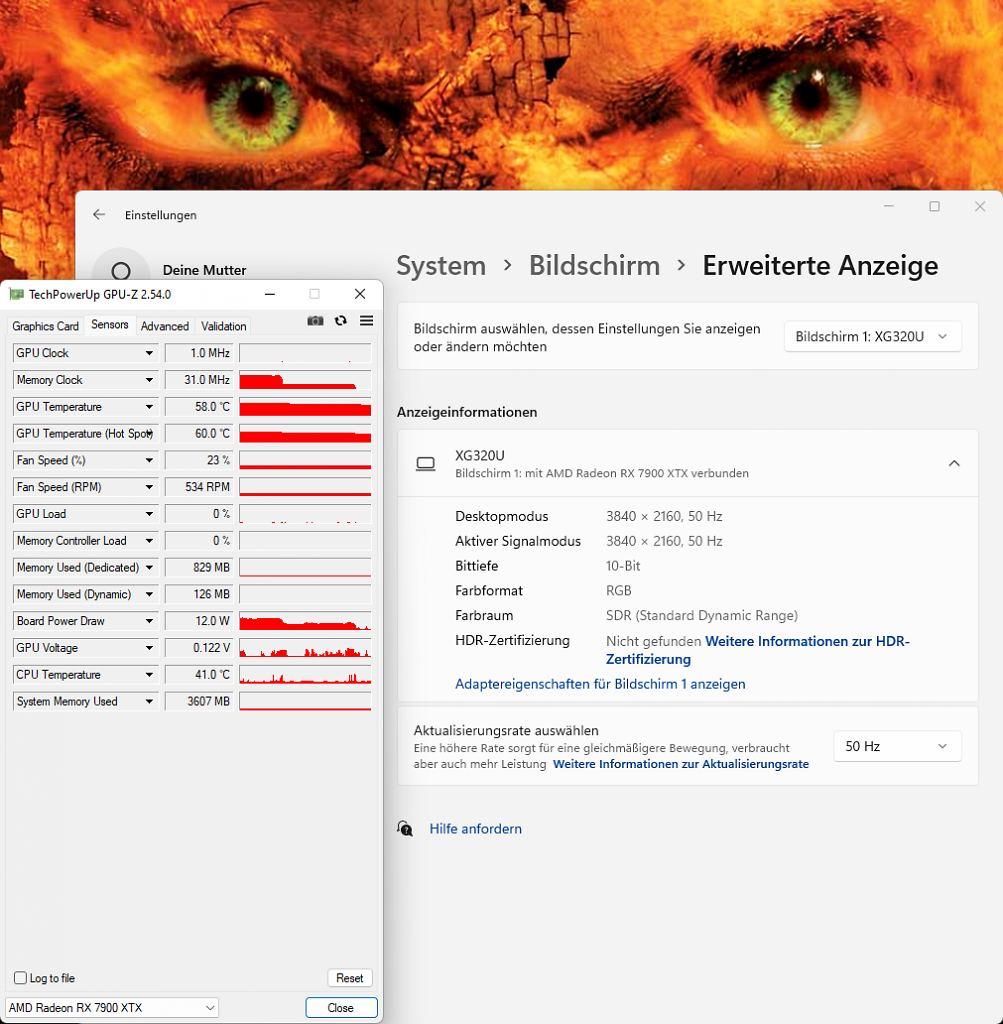This screenshot has width=1003, height=1024.
Task: Click the Farbraum value SDR (Standard Dynamic Range)
Action: coord(702,616)
